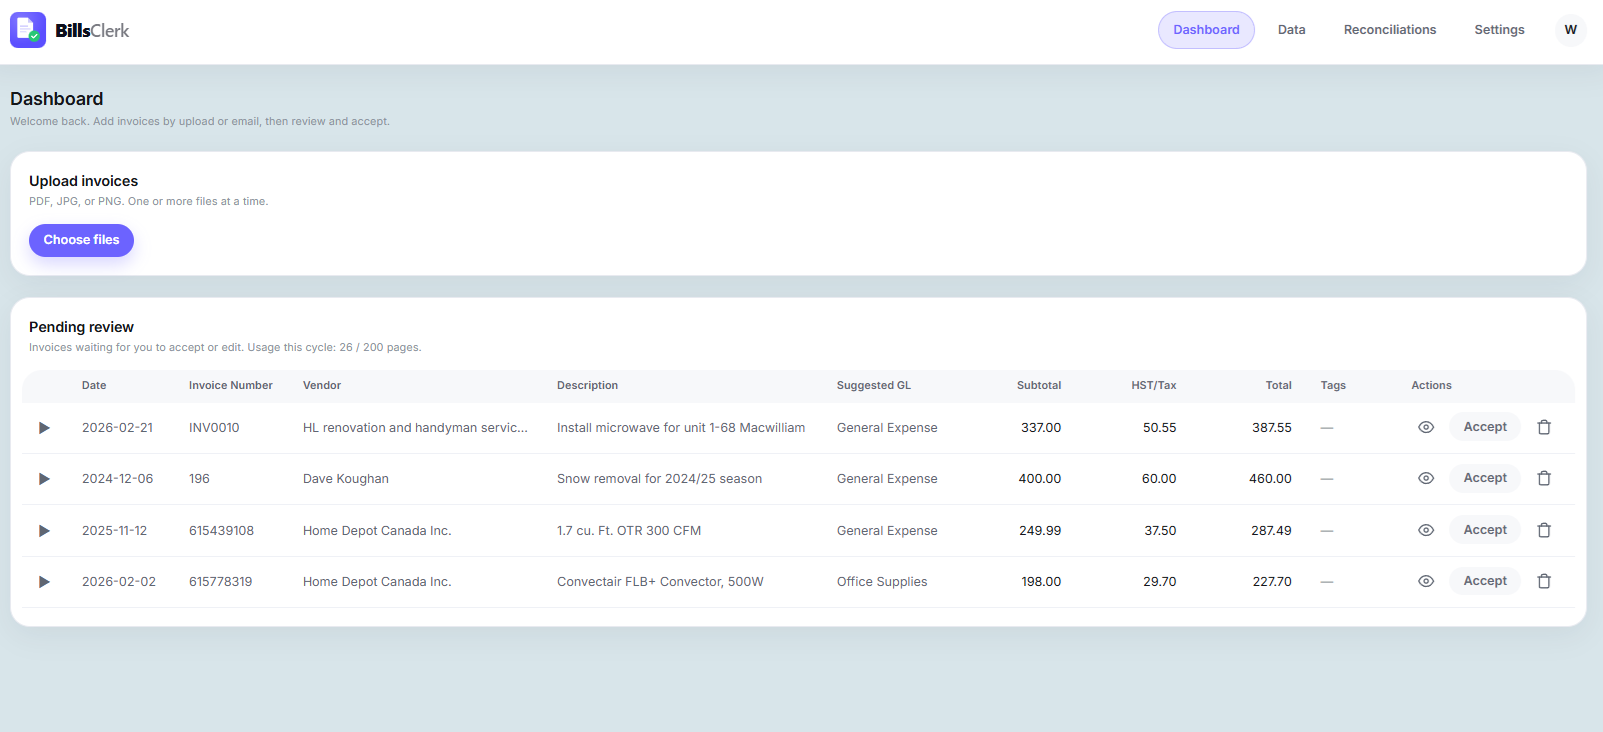
Task: Click the Invoice Number column header
Action: point(231,385)
